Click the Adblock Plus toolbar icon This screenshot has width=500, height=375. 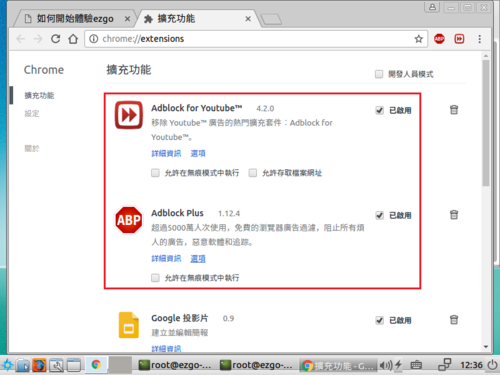click(439, 39)
